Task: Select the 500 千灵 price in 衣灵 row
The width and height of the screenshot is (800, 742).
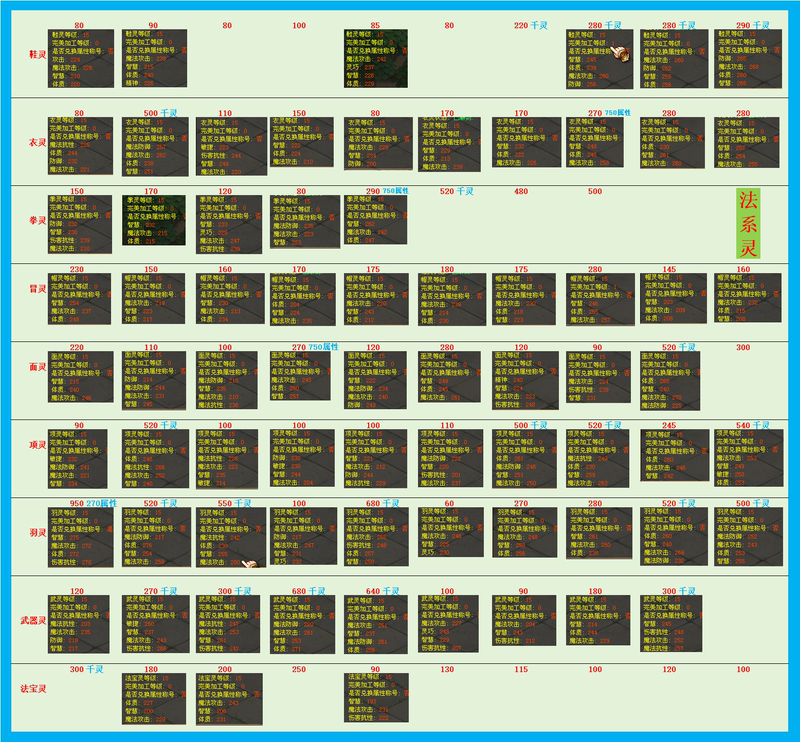Action: tap(160, 113)
